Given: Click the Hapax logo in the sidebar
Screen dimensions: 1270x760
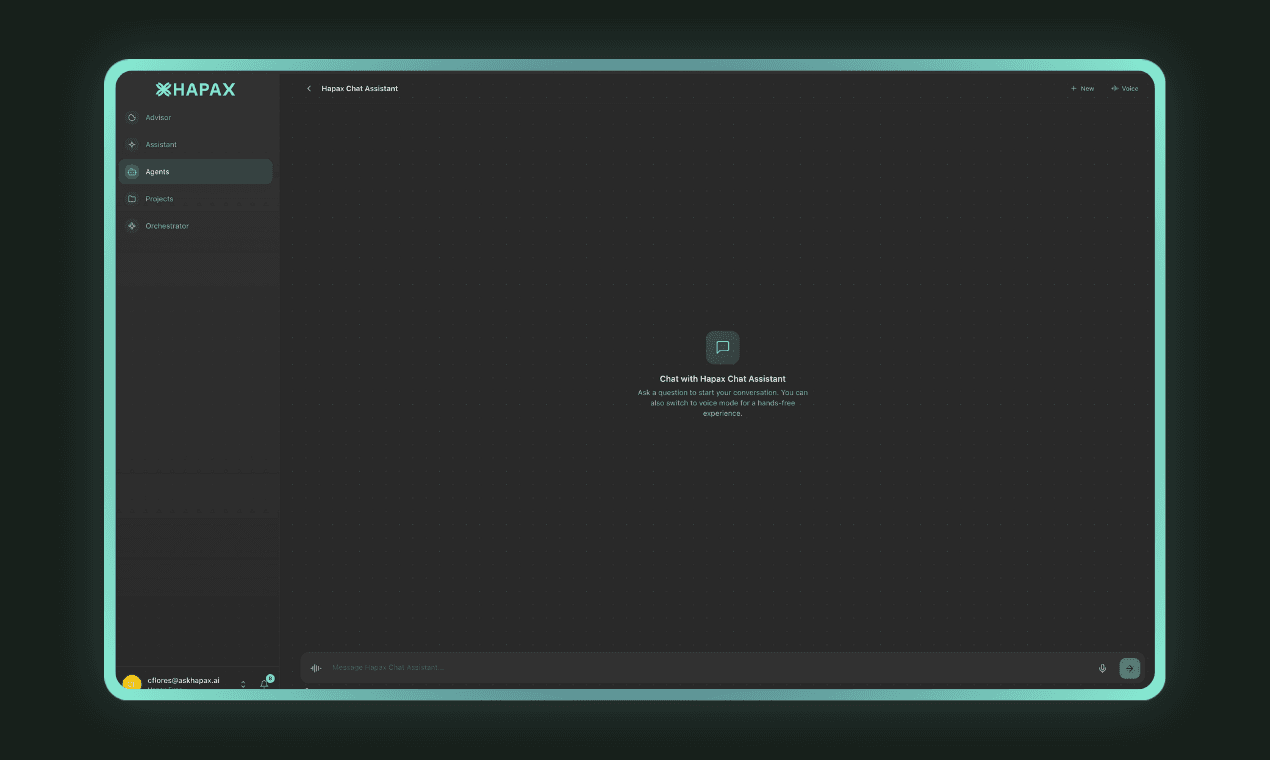Looking at the screenshot, I should pos(196,89).
